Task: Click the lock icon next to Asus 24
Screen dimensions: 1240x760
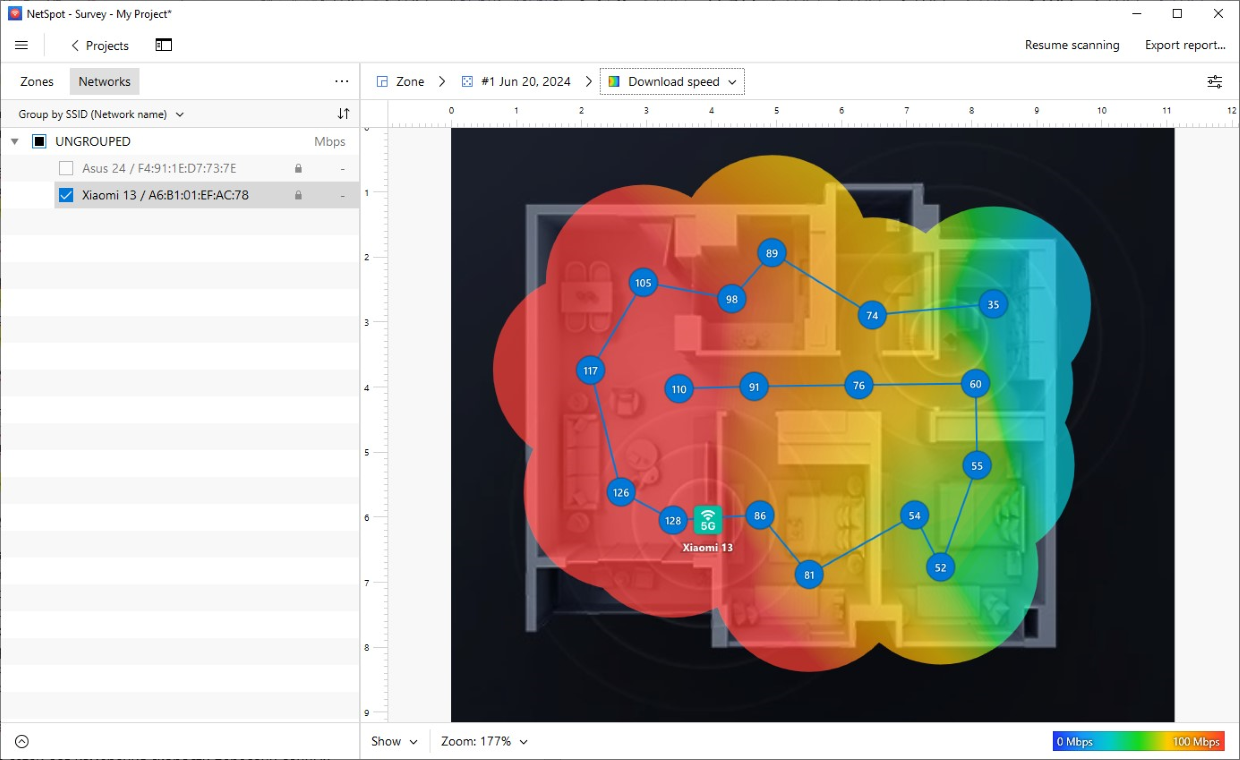Action: point(300,168)
